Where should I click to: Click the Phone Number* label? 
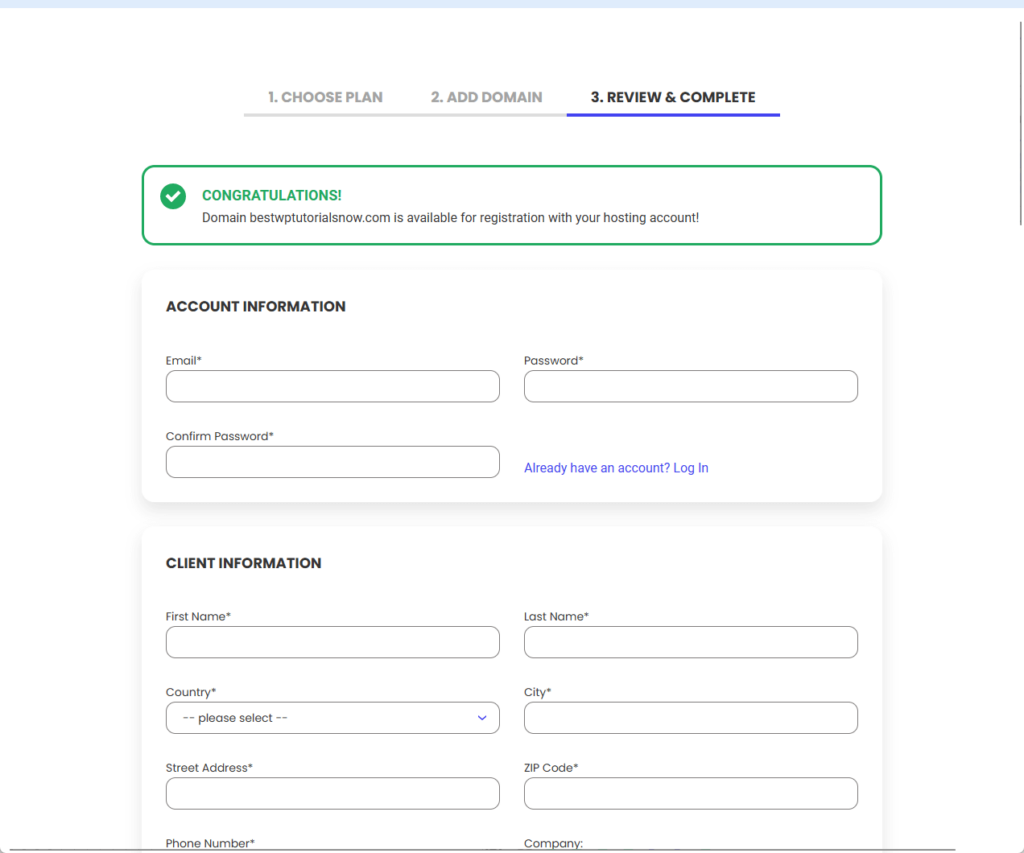(210, 843)
